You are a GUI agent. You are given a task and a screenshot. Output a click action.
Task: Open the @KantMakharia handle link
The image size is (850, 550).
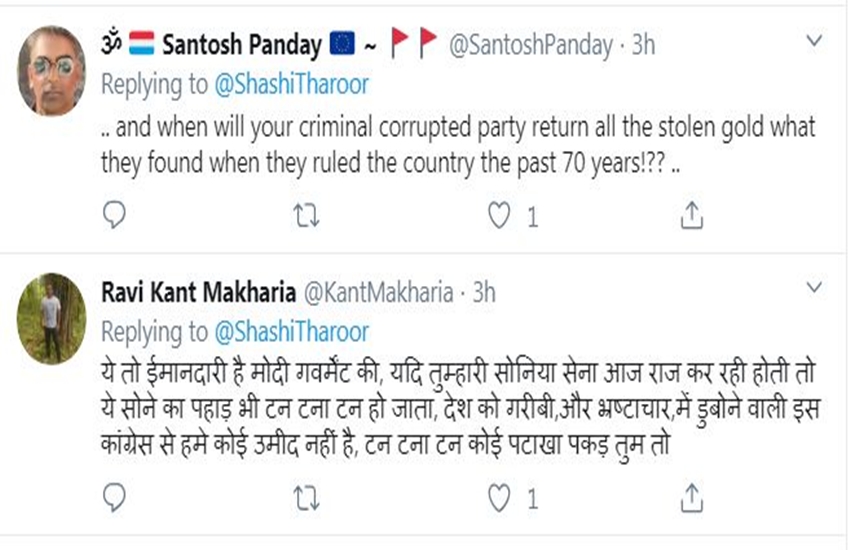click(376, 292)
